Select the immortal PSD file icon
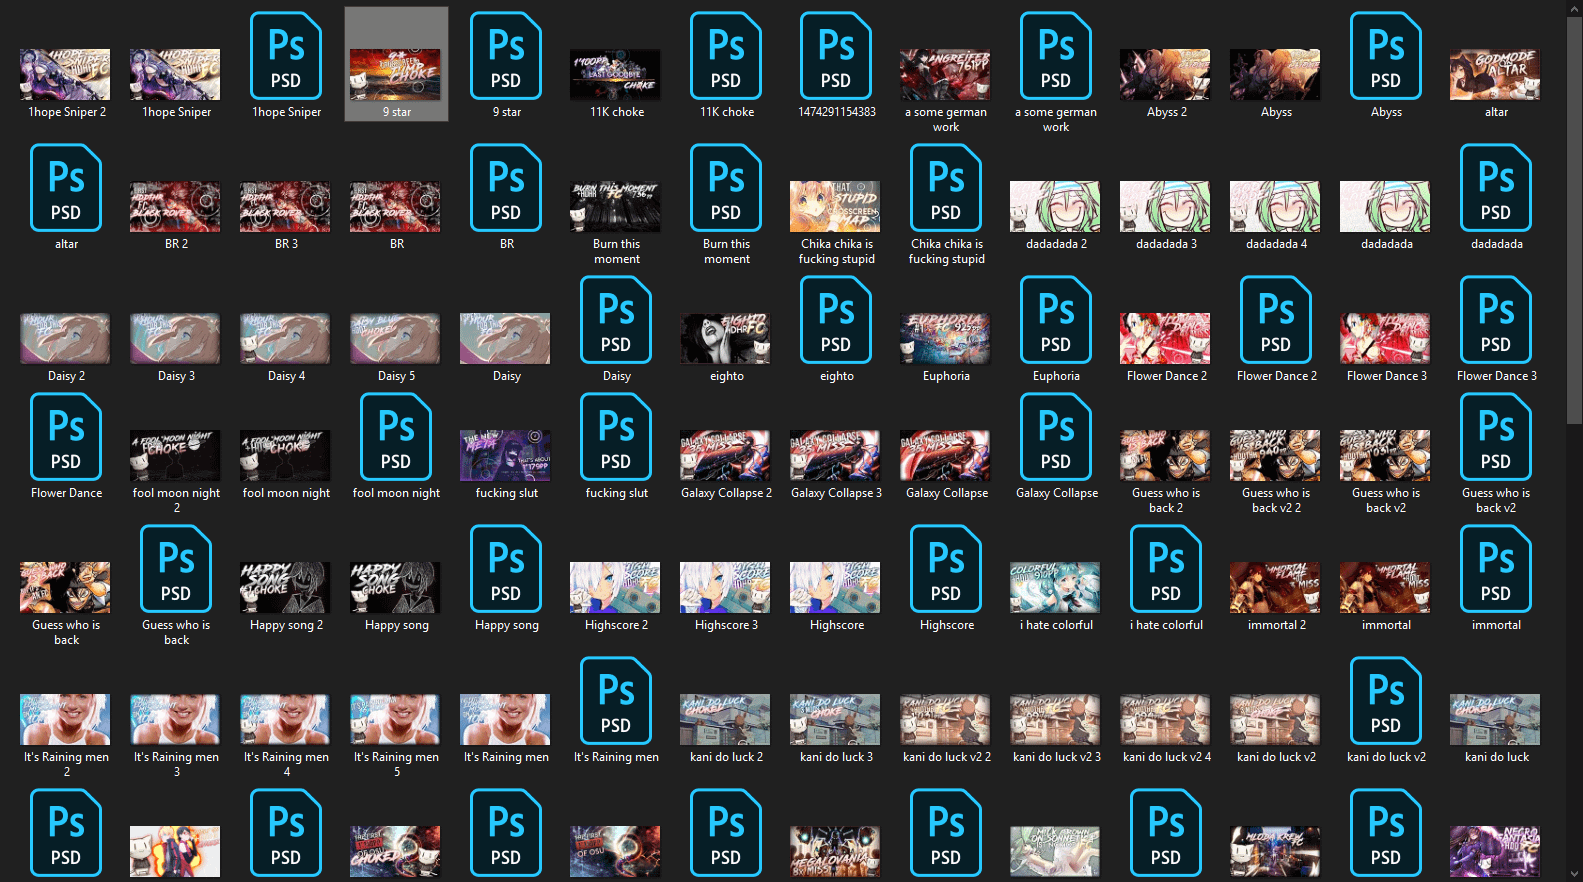1583x882 pixels. coord(1496,569)
